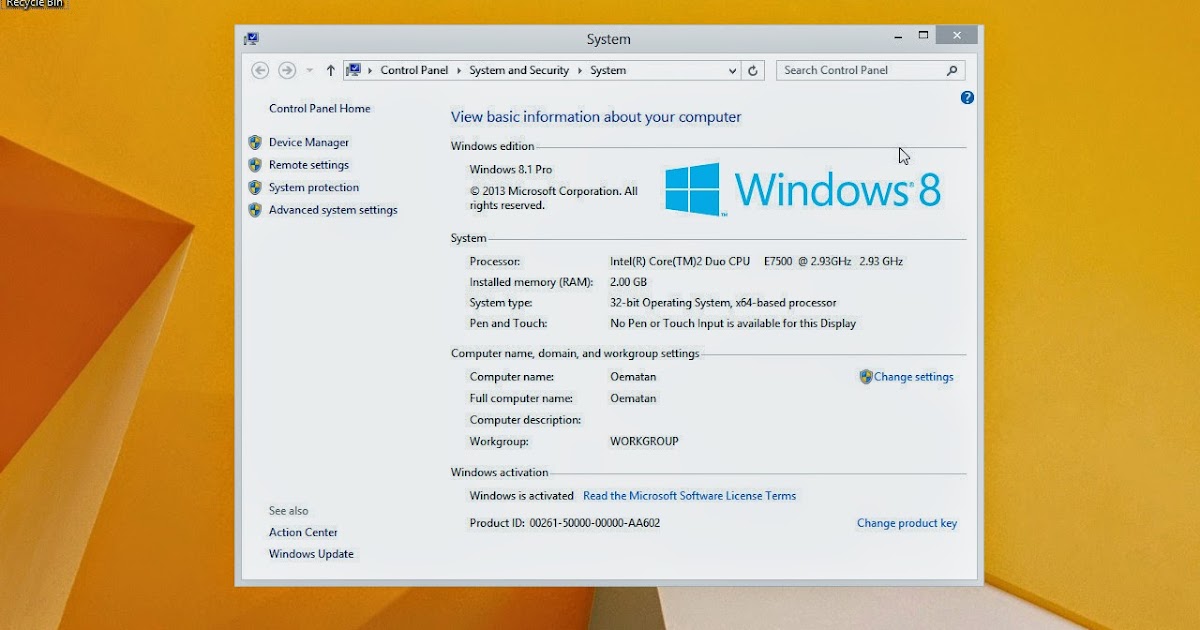Click the Back navigation arrow

click(260, 70)
